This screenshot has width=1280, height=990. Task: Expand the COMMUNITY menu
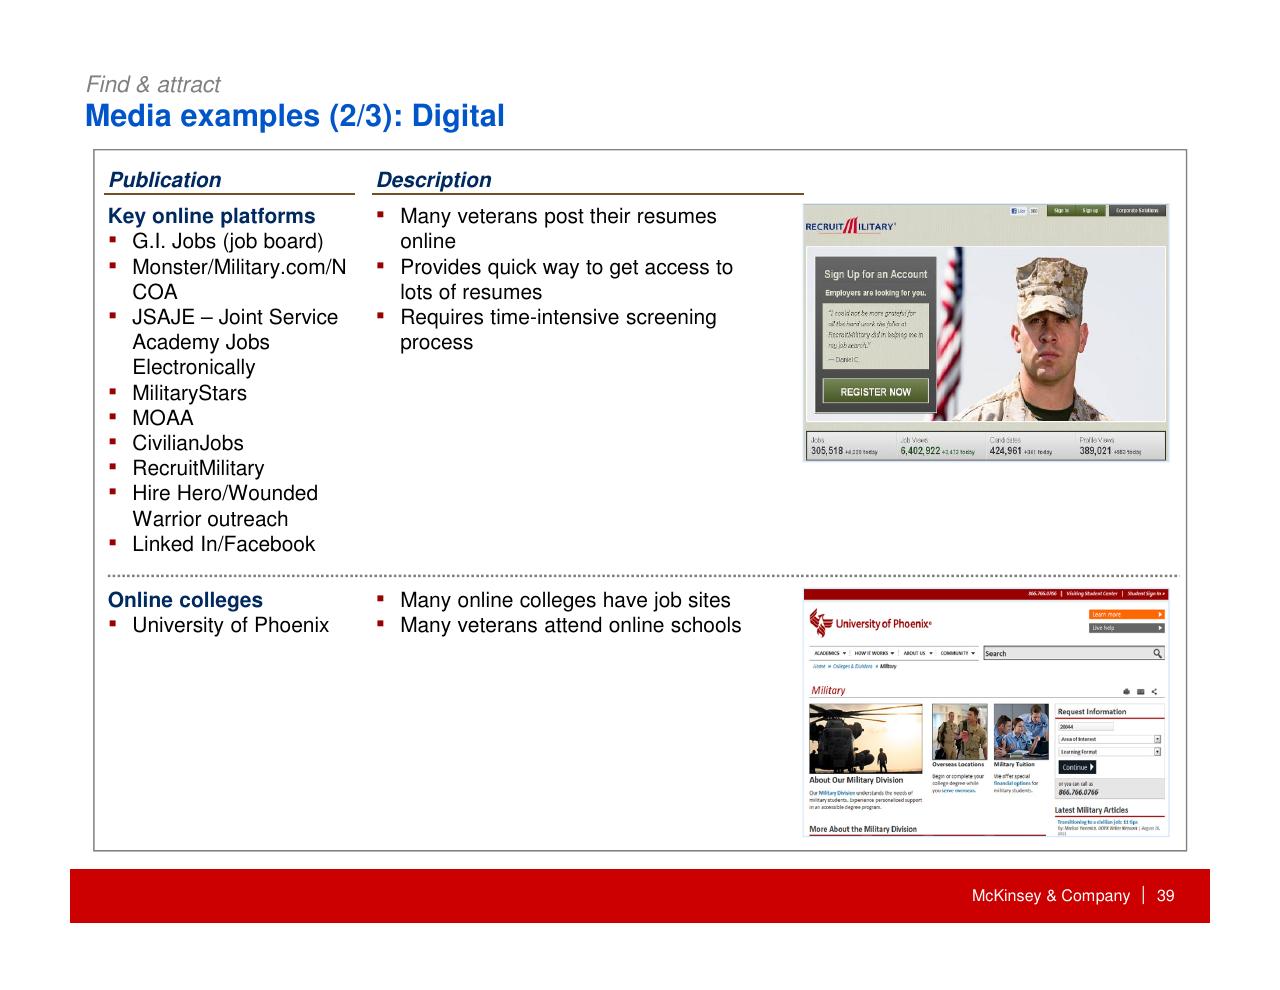click(958, 653)
